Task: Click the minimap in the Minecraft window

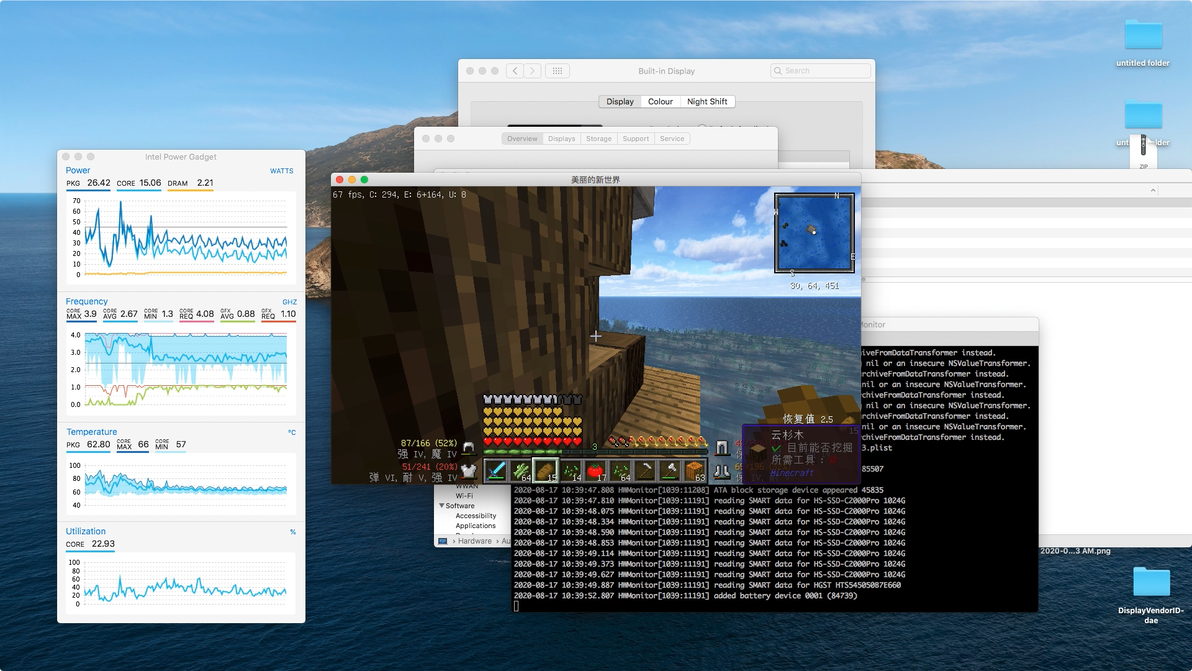Action: pyautogui.click(x=814, y=233)
